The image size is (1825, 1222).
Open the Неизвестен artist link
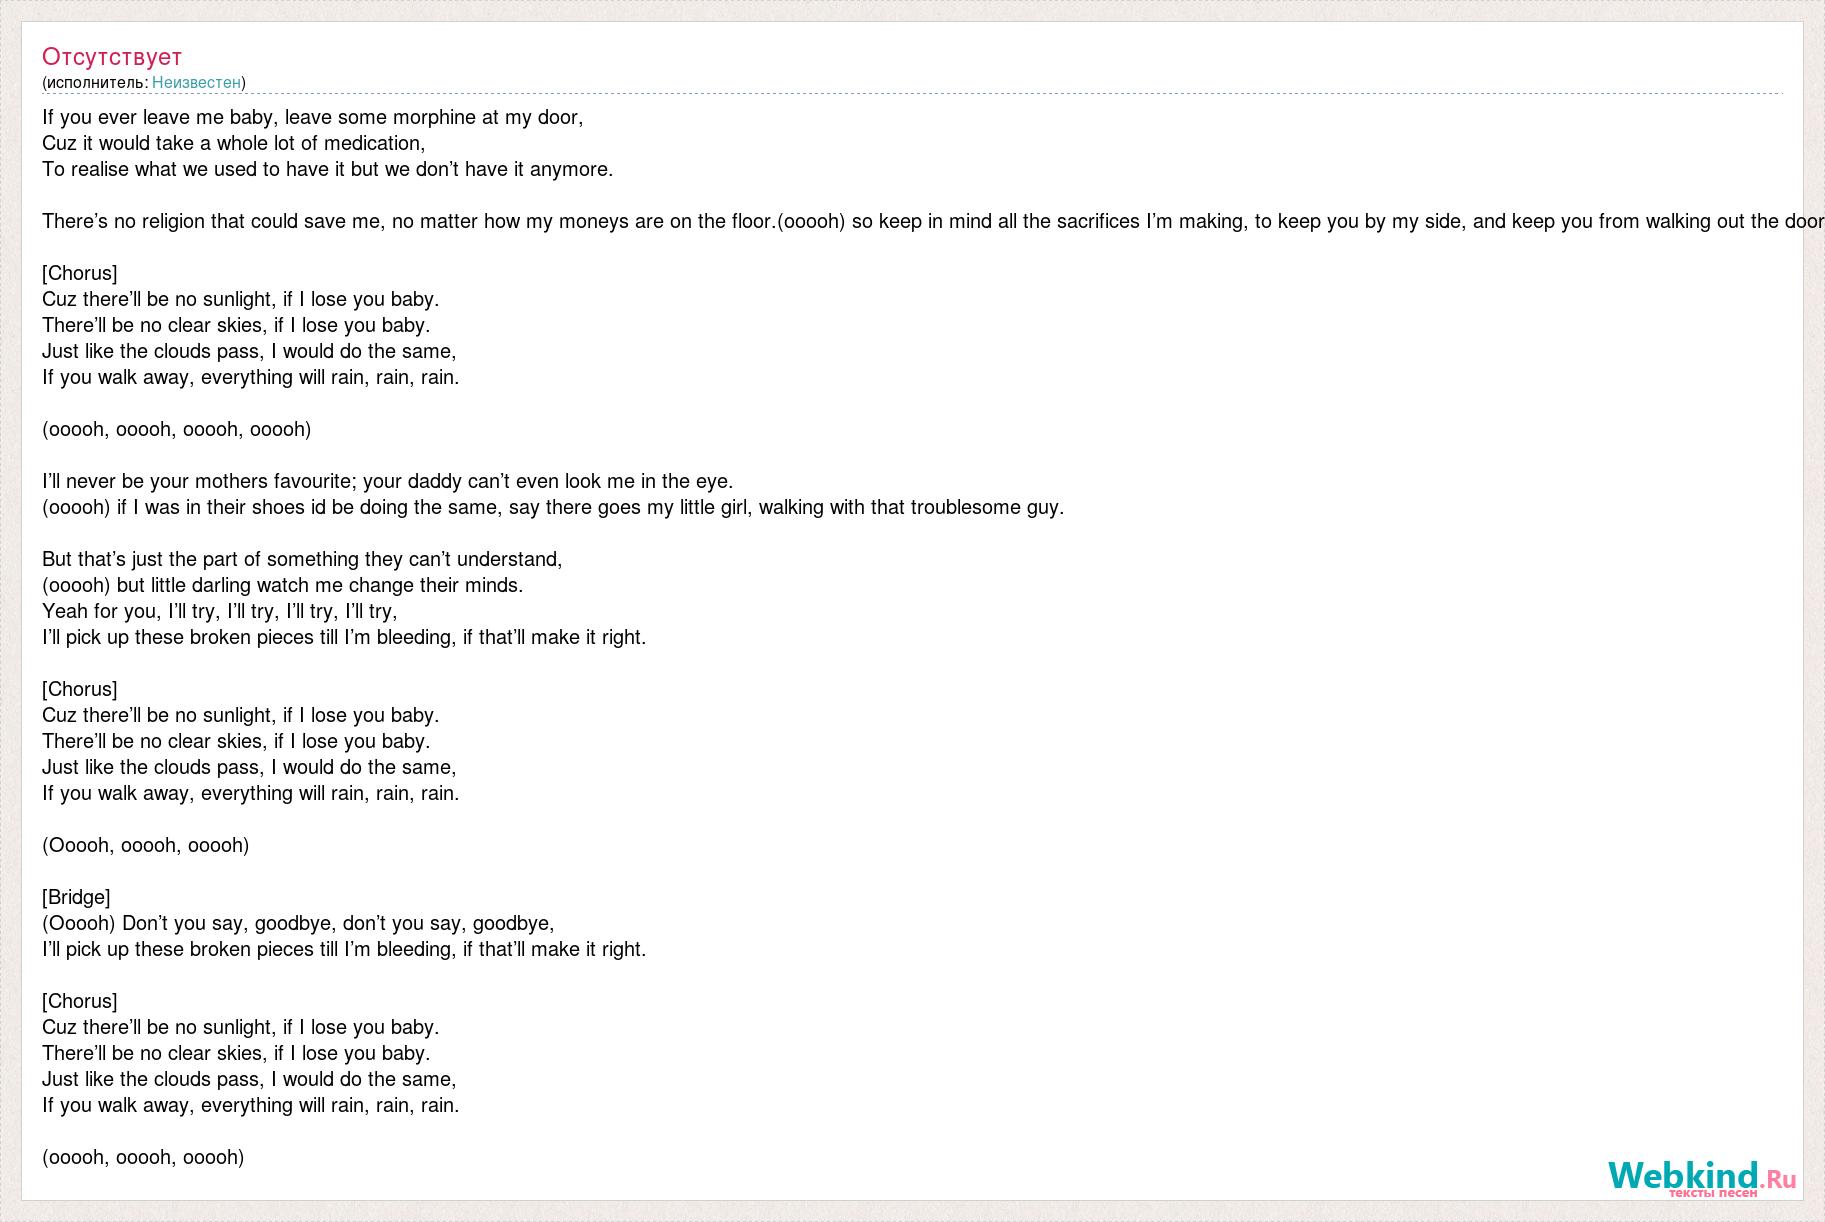coord(196,82)
